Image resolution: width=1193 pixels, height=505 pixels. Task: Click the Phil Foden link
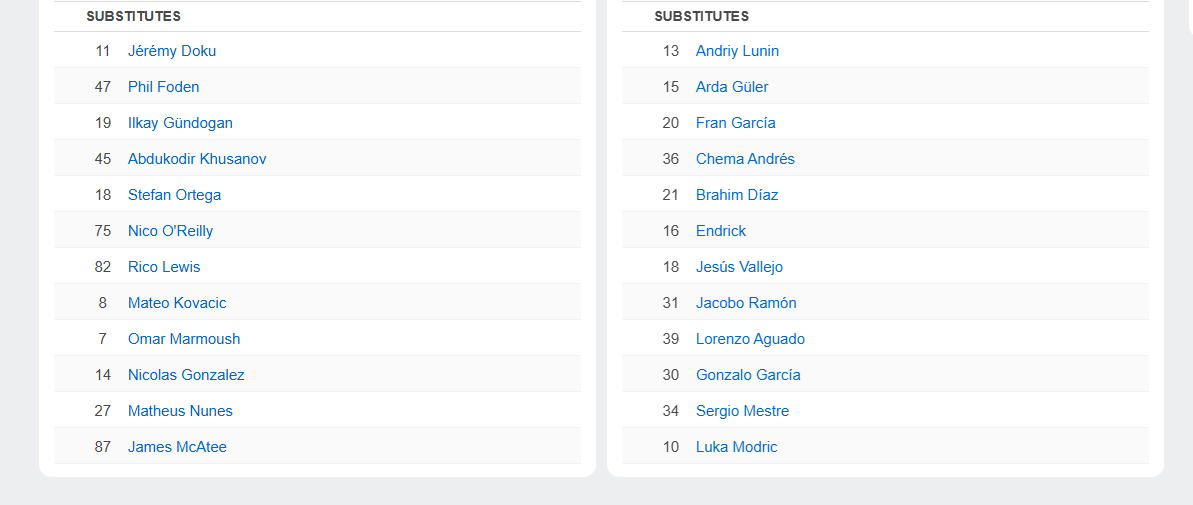[x=163, y=87]
